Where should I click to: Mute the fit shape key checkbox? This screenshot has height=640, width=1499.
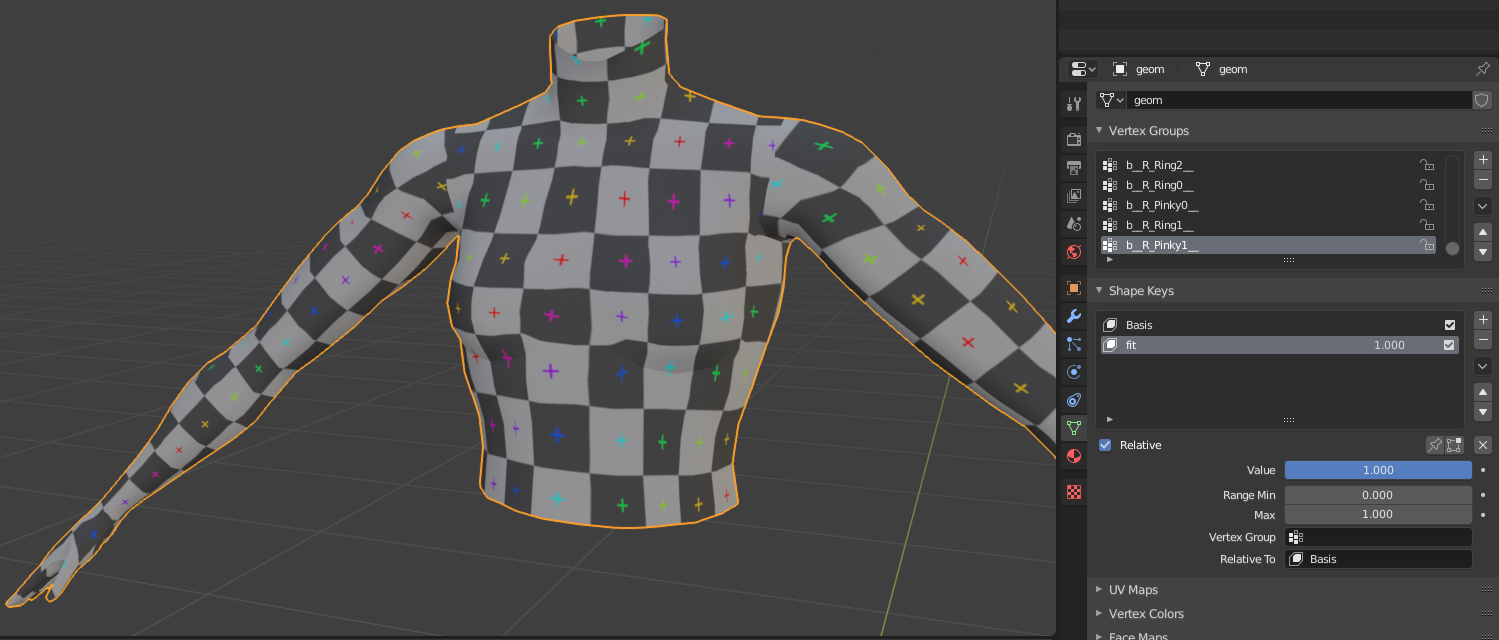point(1449,345)
